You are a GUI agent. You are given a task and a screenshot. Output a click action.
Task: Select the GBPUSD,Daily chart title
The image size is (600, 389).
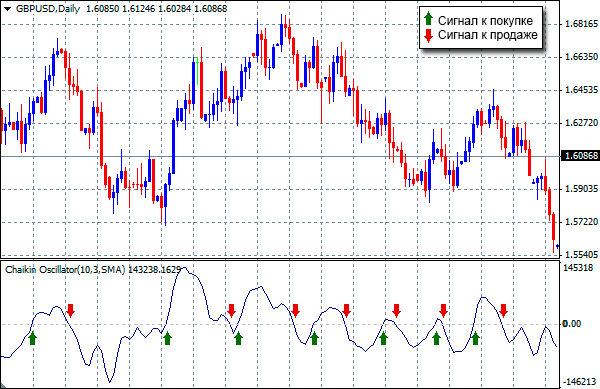tap(48, 8)
